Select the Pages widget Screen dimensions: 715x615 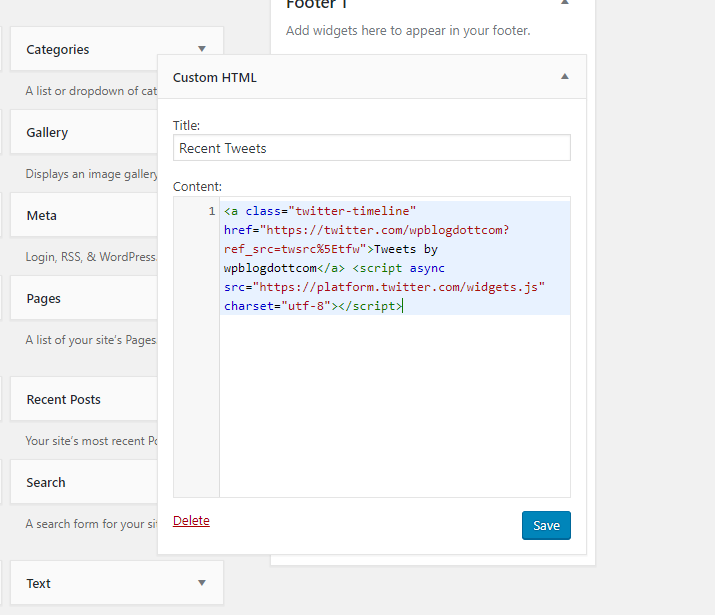tap(84, 298)
